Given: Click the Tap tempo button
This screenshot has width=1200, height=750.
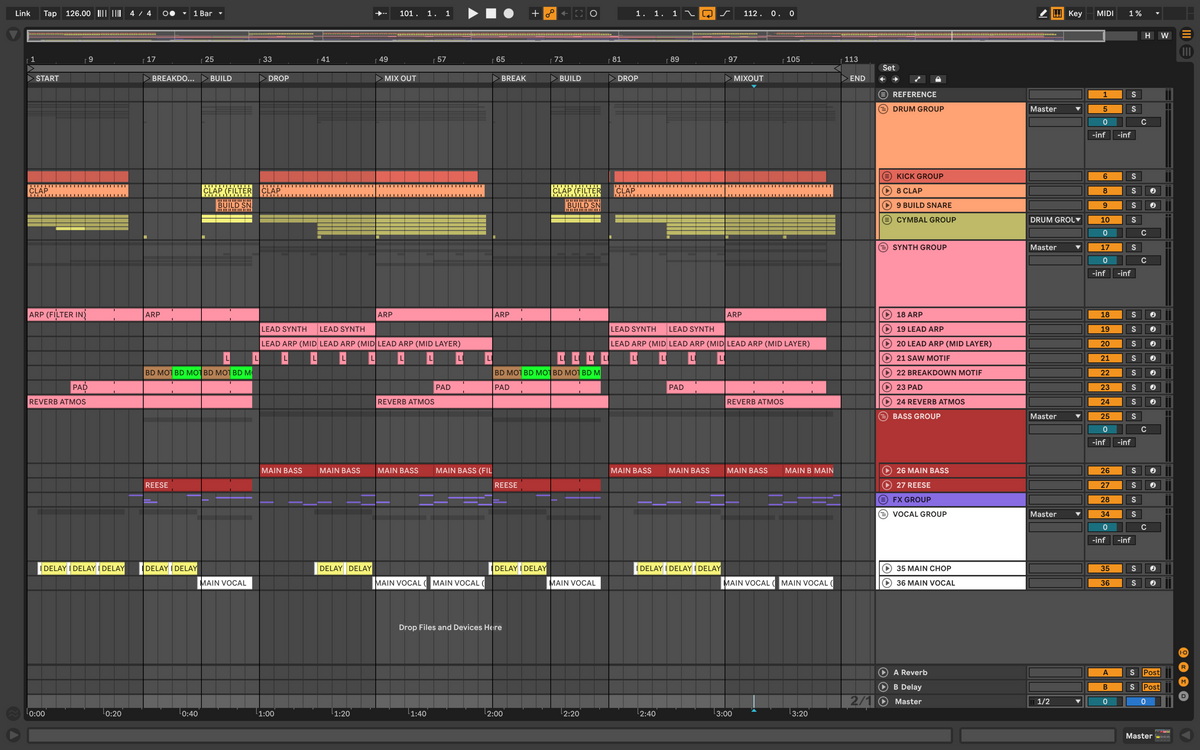Looking at the screenshot, I should tap(49, 14).
